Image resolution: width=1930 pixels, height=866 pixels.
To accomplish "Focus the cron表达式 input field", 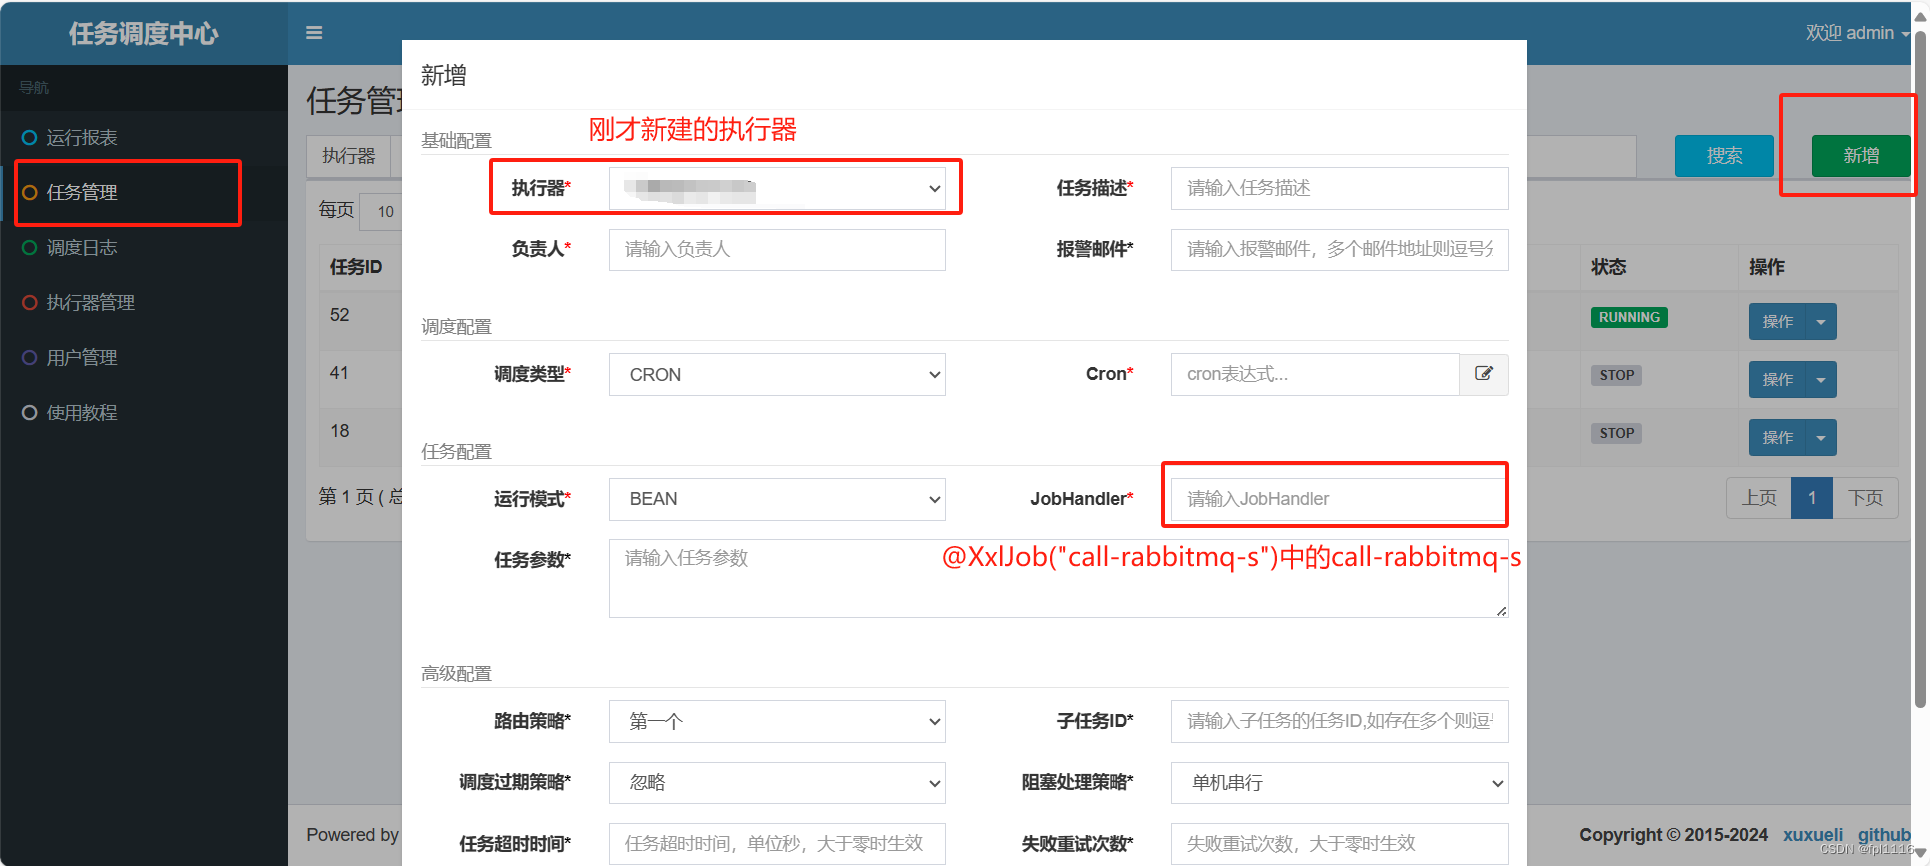I will coord(1315,374).
